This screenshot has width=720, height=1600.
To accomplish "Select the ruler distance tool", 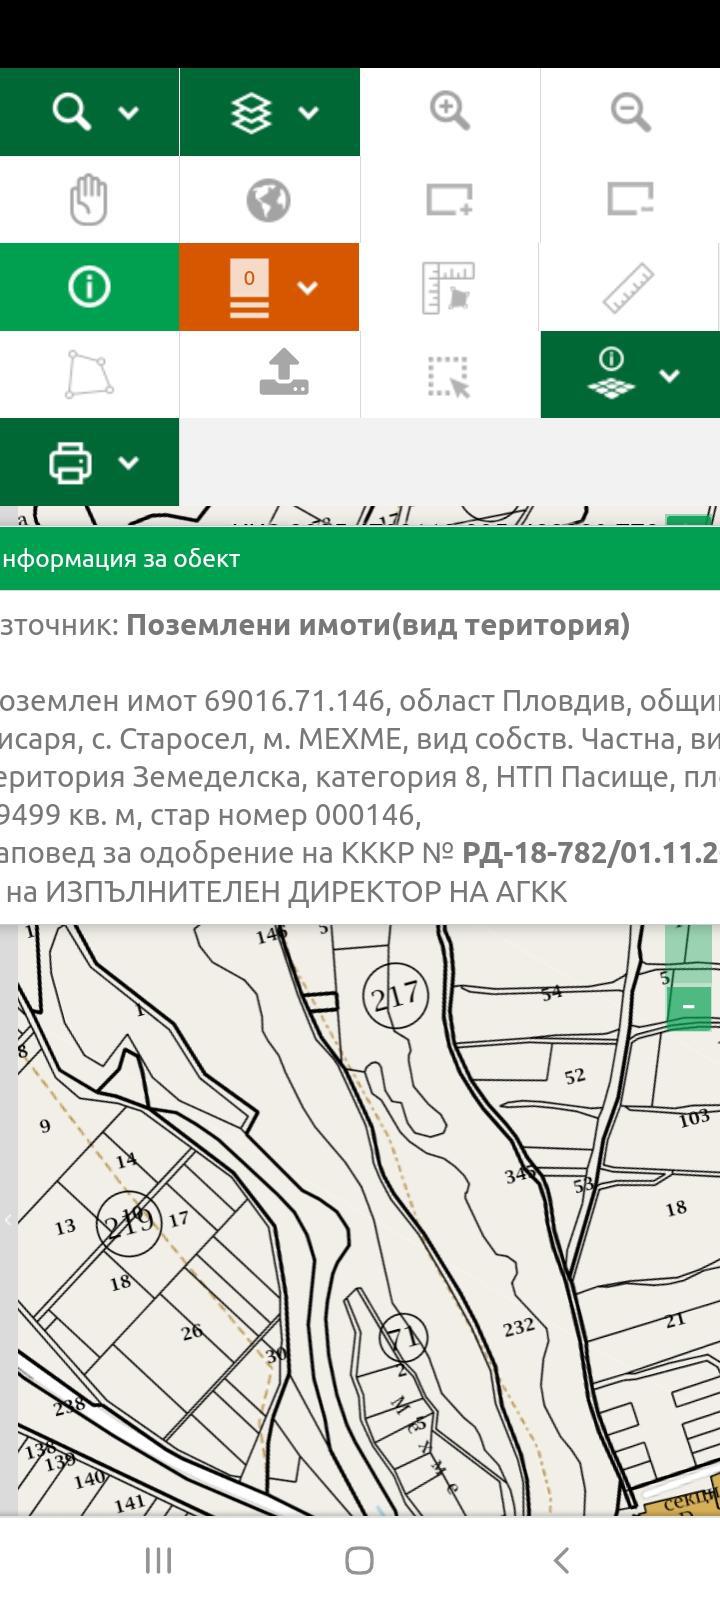I will click(629, 287).
